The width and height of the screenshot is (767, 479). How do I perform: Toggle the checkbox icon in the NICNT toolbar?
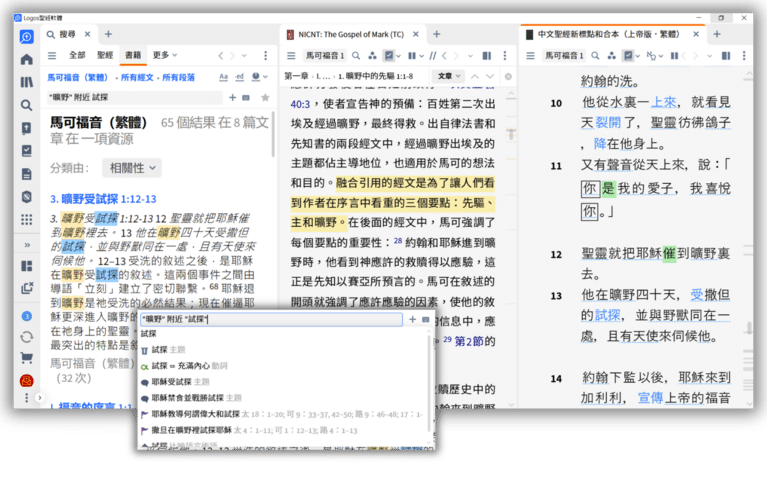tap(389, 56)
